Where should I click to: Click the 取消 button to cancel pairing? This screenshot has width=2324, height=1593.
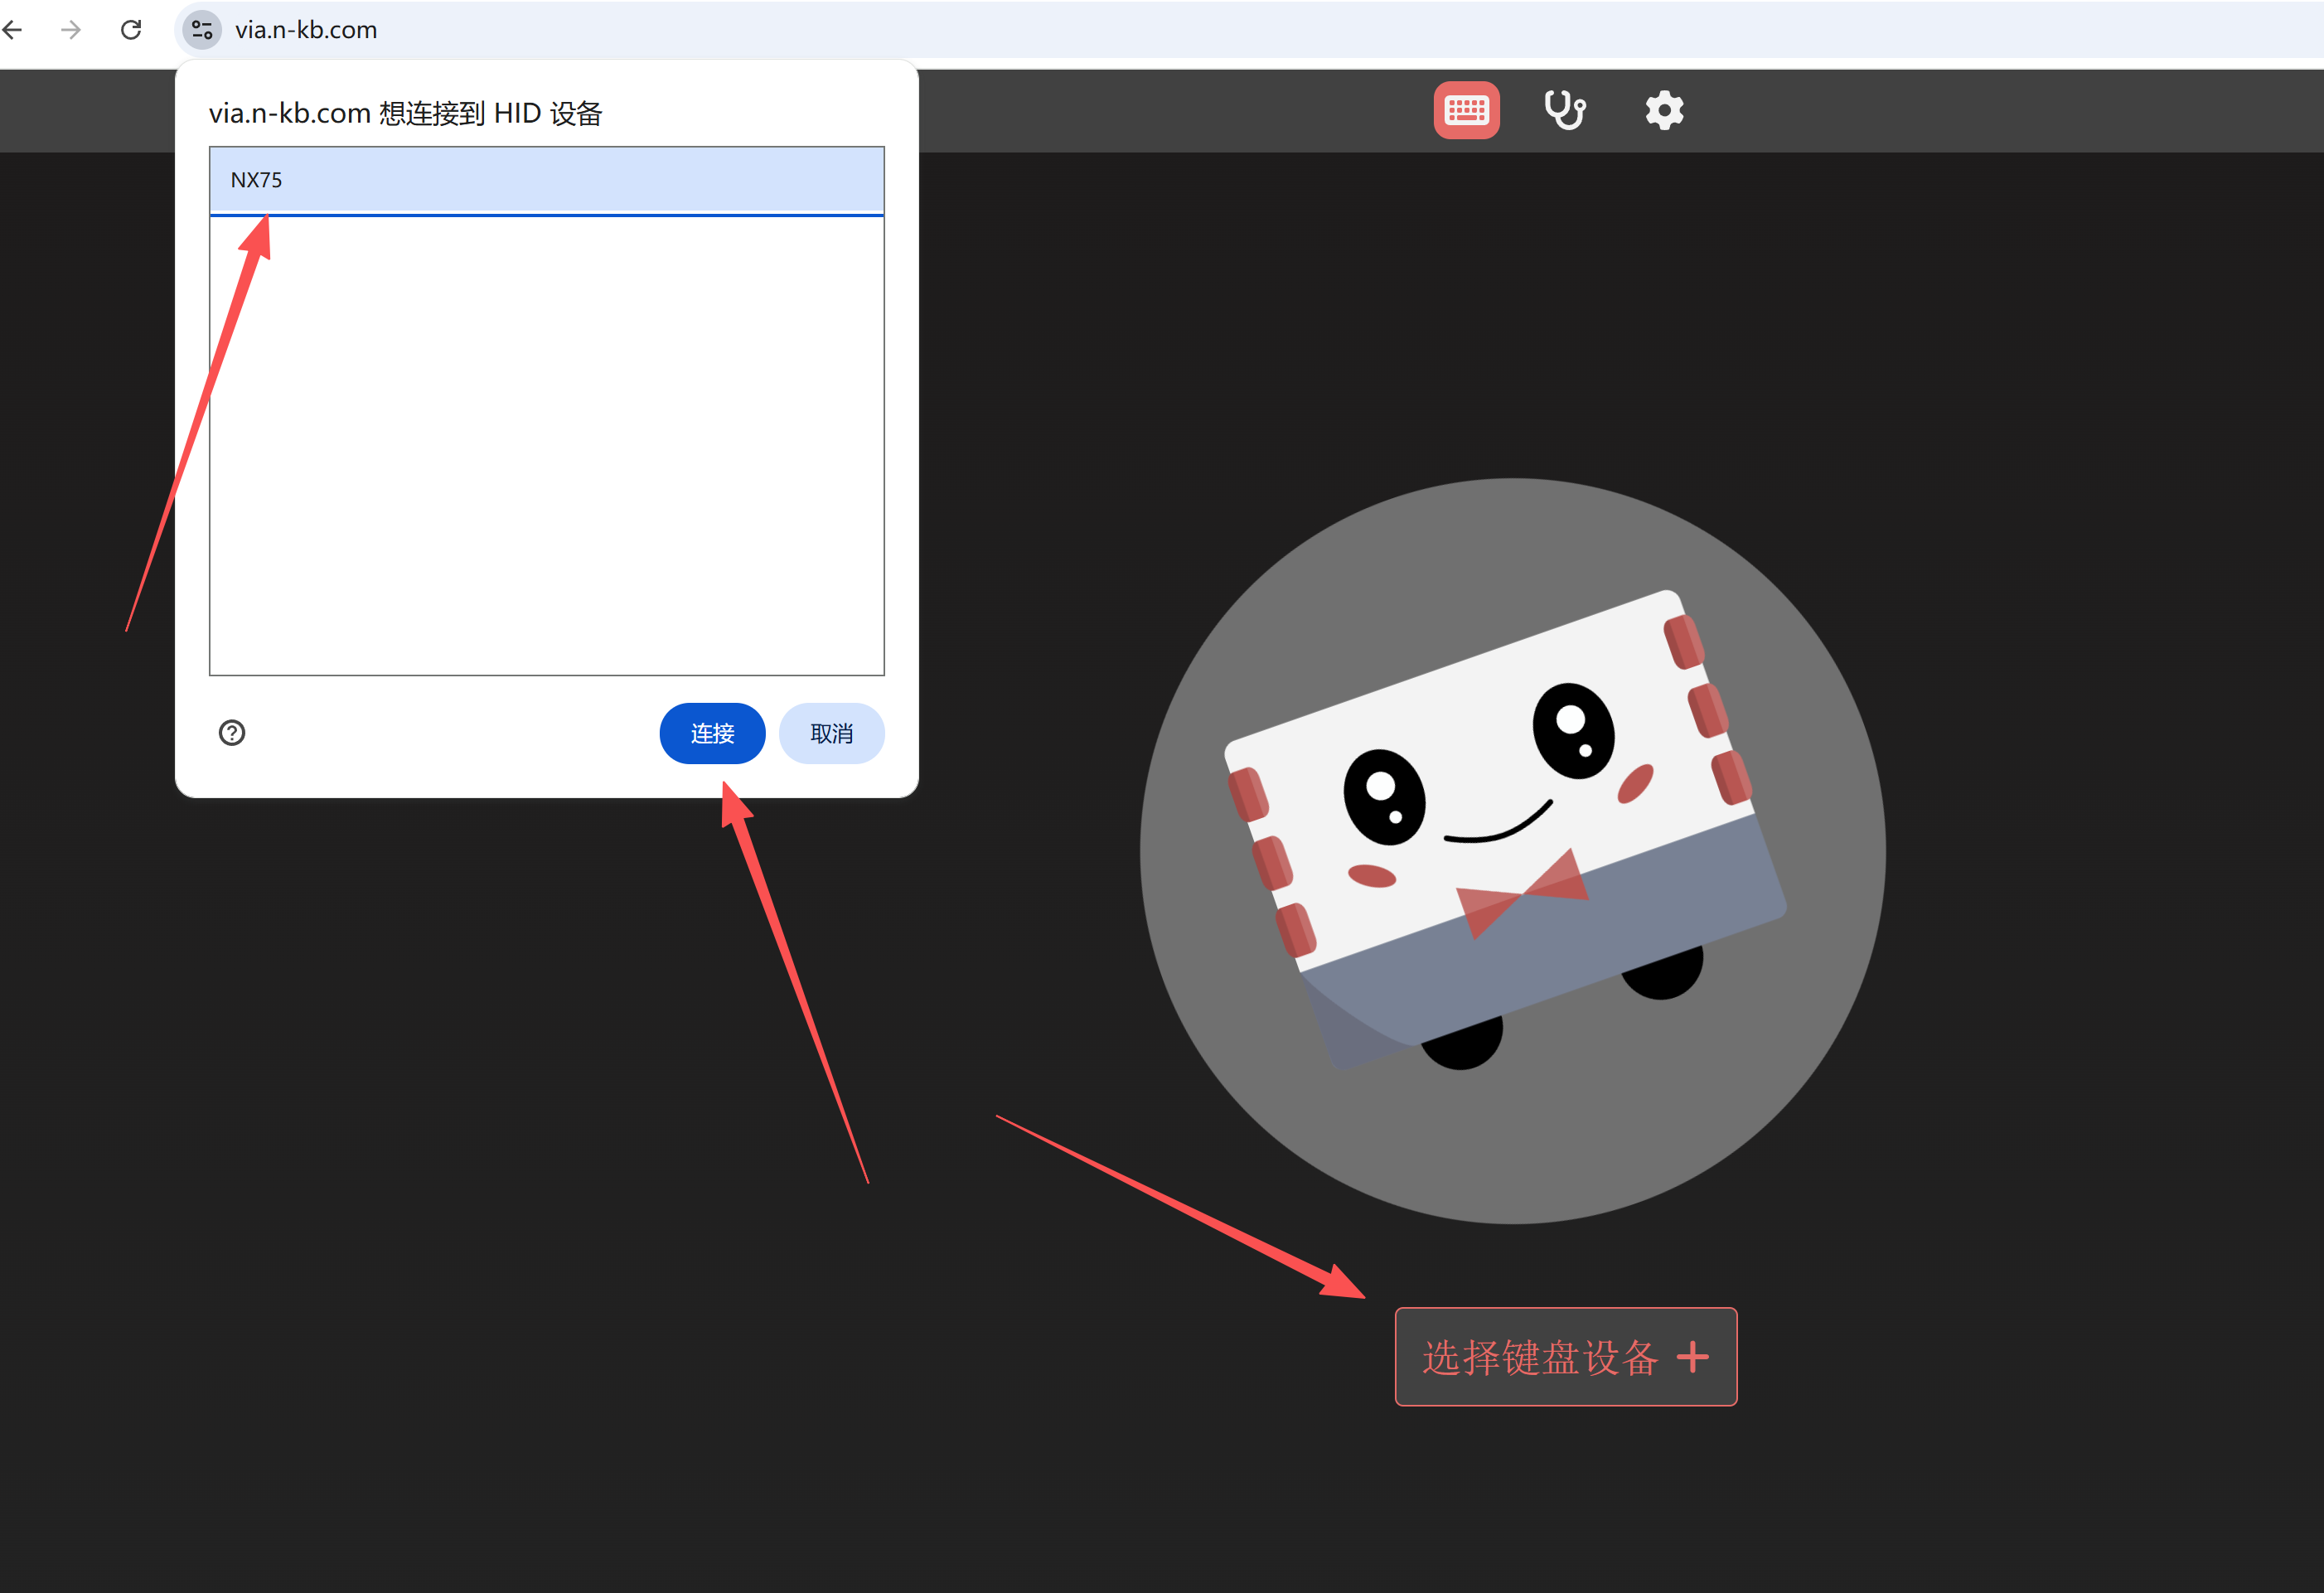pyautogui.click(x=831, y=733)
